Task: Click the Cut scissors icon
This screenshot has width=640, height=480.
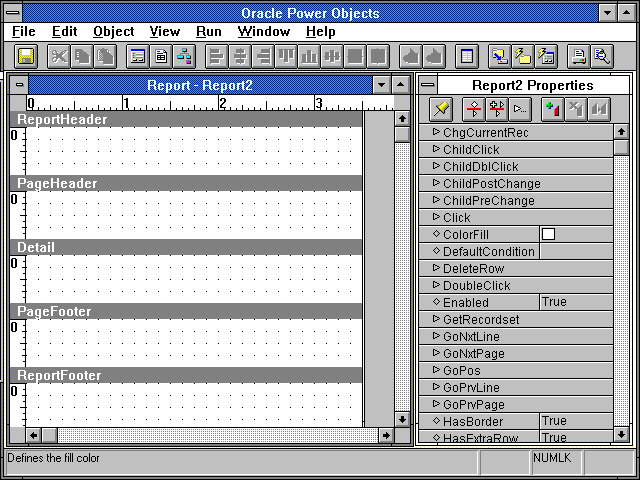Action: click(x=60, y=56)
